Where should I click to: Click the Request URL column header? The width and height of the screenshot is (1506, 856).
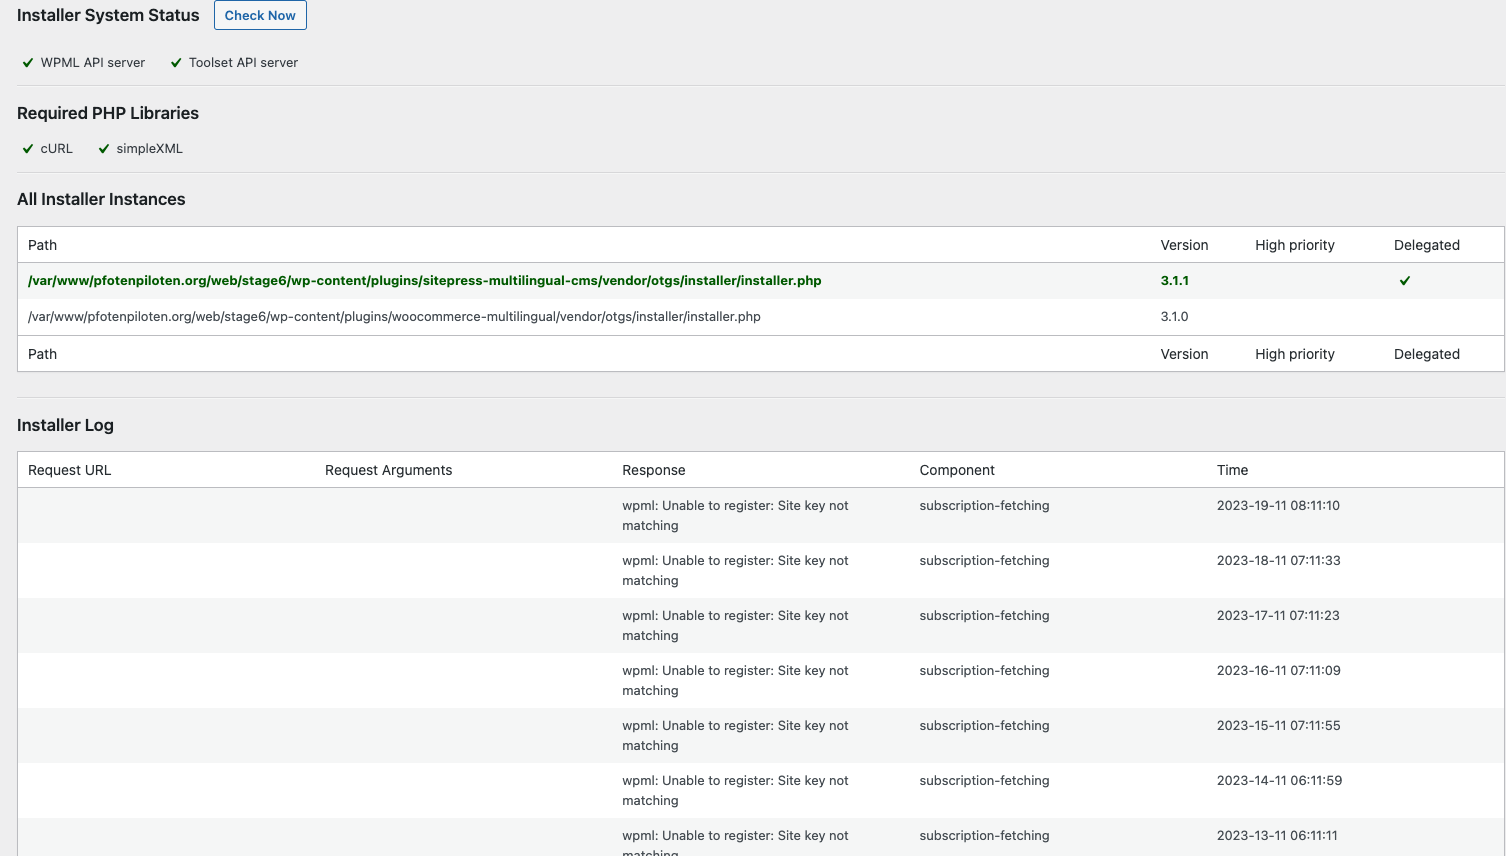70,470
